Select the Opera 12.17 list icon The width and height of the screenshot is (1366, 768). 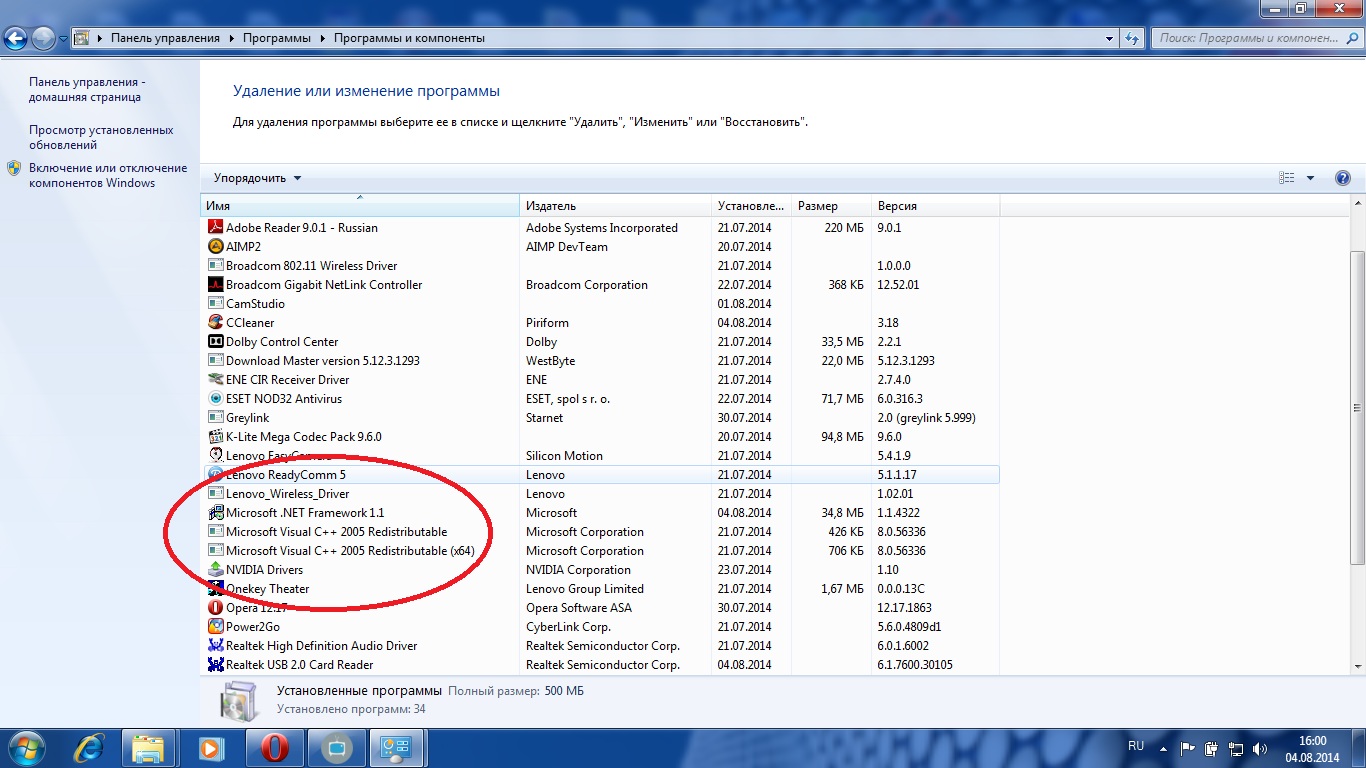[x=215, y=608]
